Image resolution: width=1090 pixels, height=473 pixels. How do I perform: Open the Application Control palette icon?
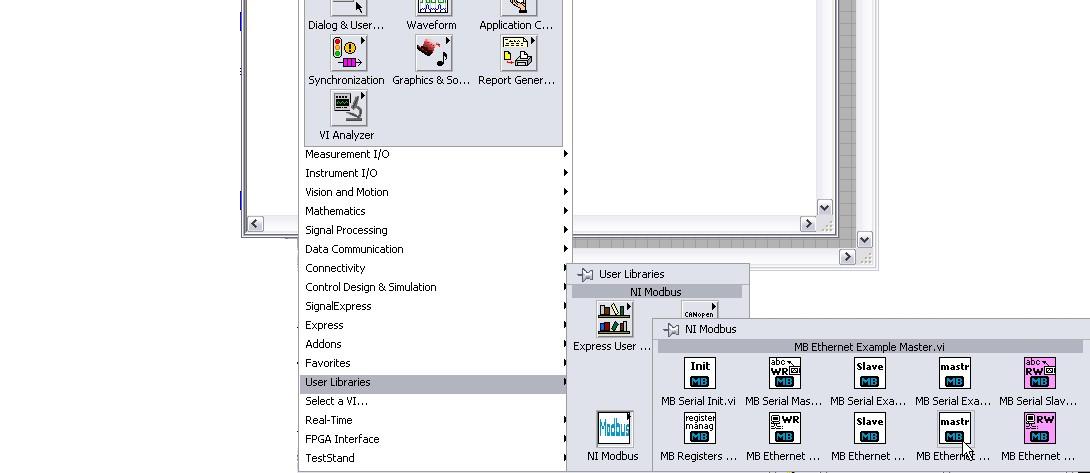(x=519, y=7)
